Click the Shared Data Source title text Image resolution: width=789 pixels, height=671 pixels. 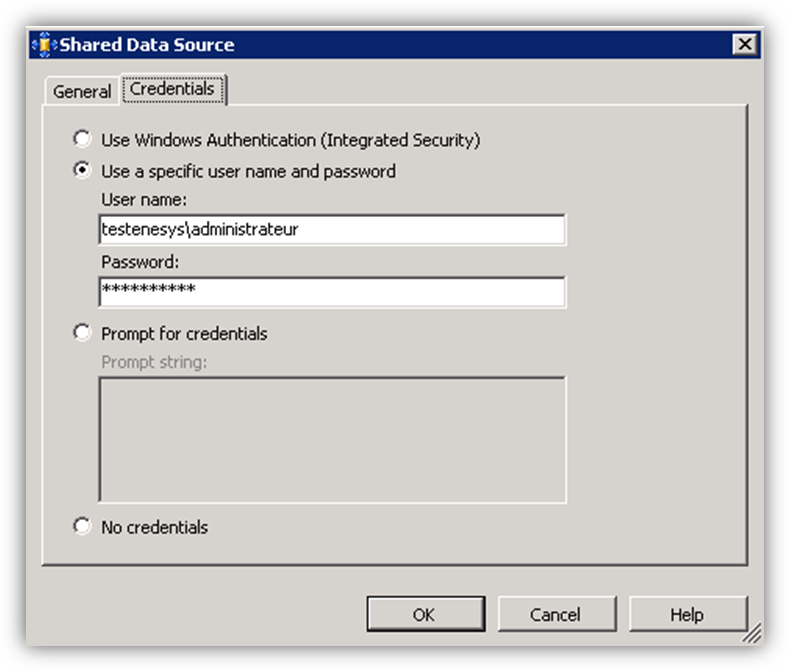pyautogui.click(x=147, y=45)
